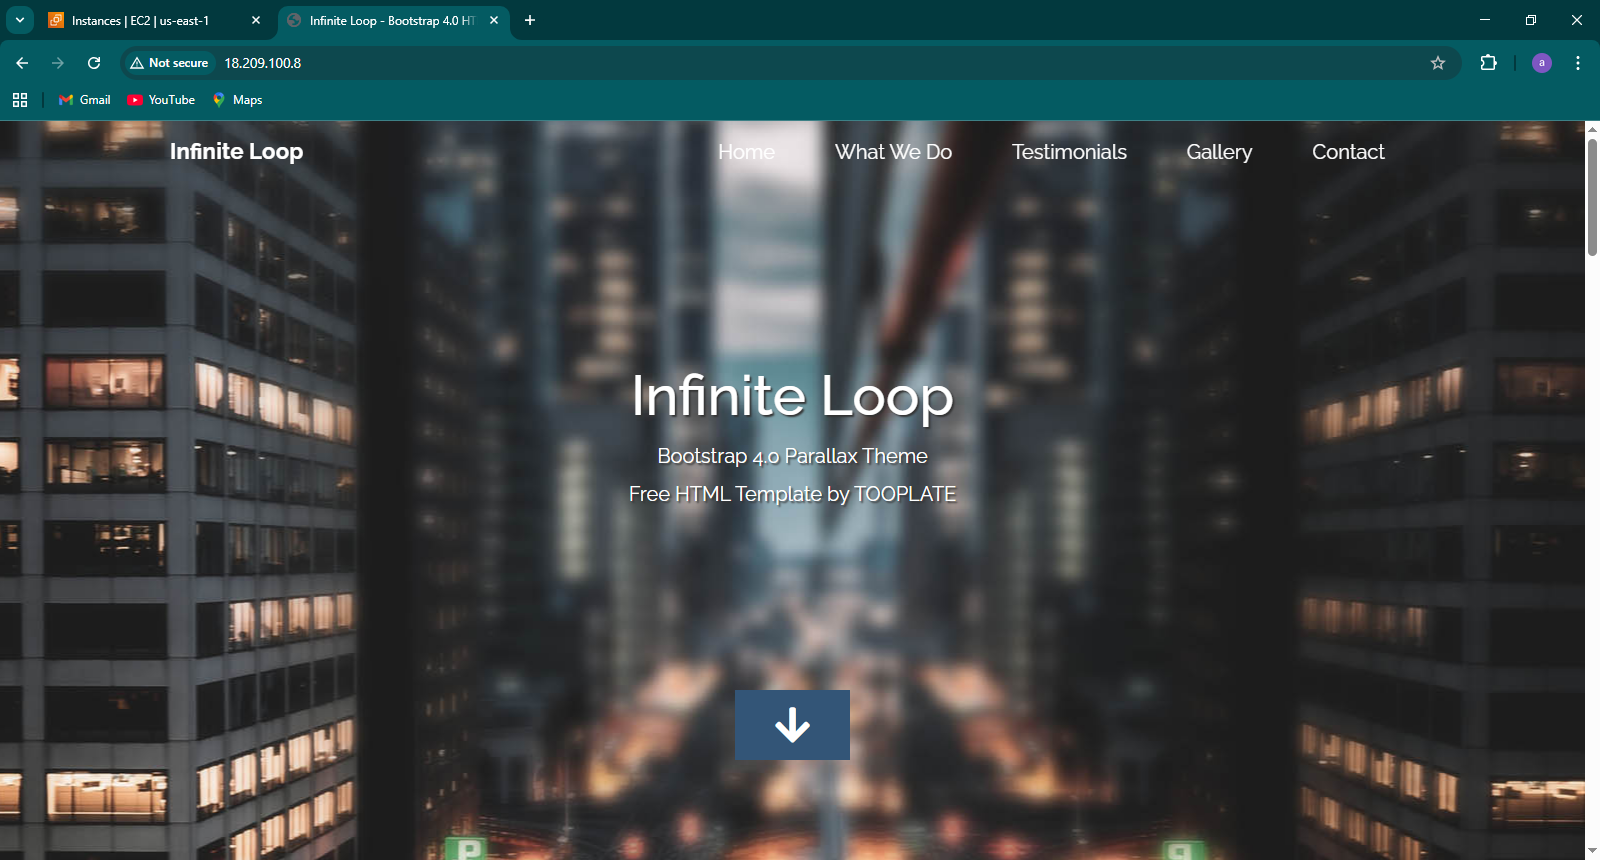1600x860 pixels.
Task: Open the Chrome three-dot menu
Action: (1578, 63)
